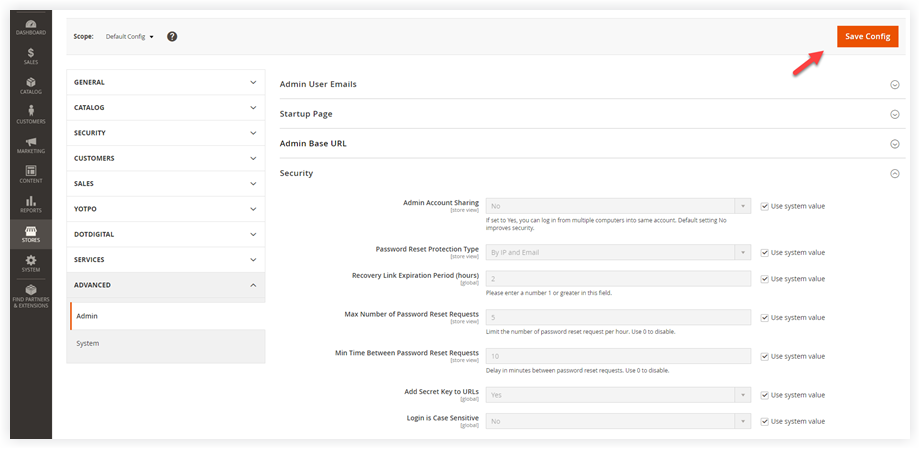Open the Login is Case Sensitive dropdown
Screen dimensions: 920x449
pyautogui.click(x=618, y=421)
